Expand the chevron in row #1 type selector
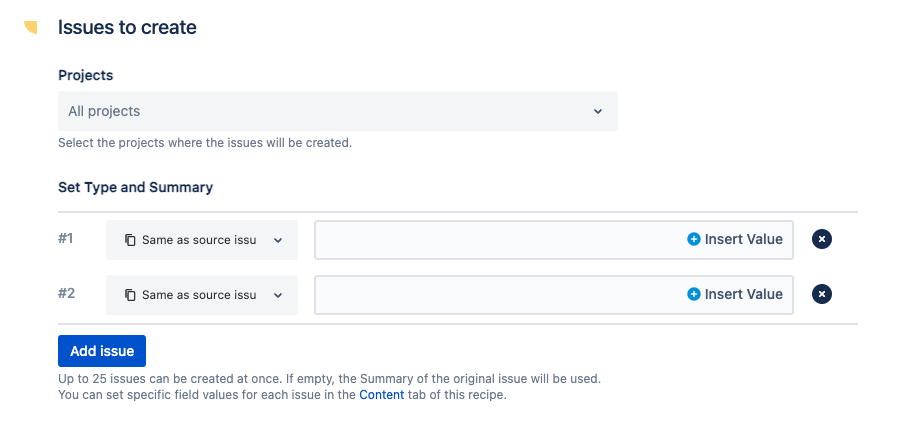 pos(278,240)
